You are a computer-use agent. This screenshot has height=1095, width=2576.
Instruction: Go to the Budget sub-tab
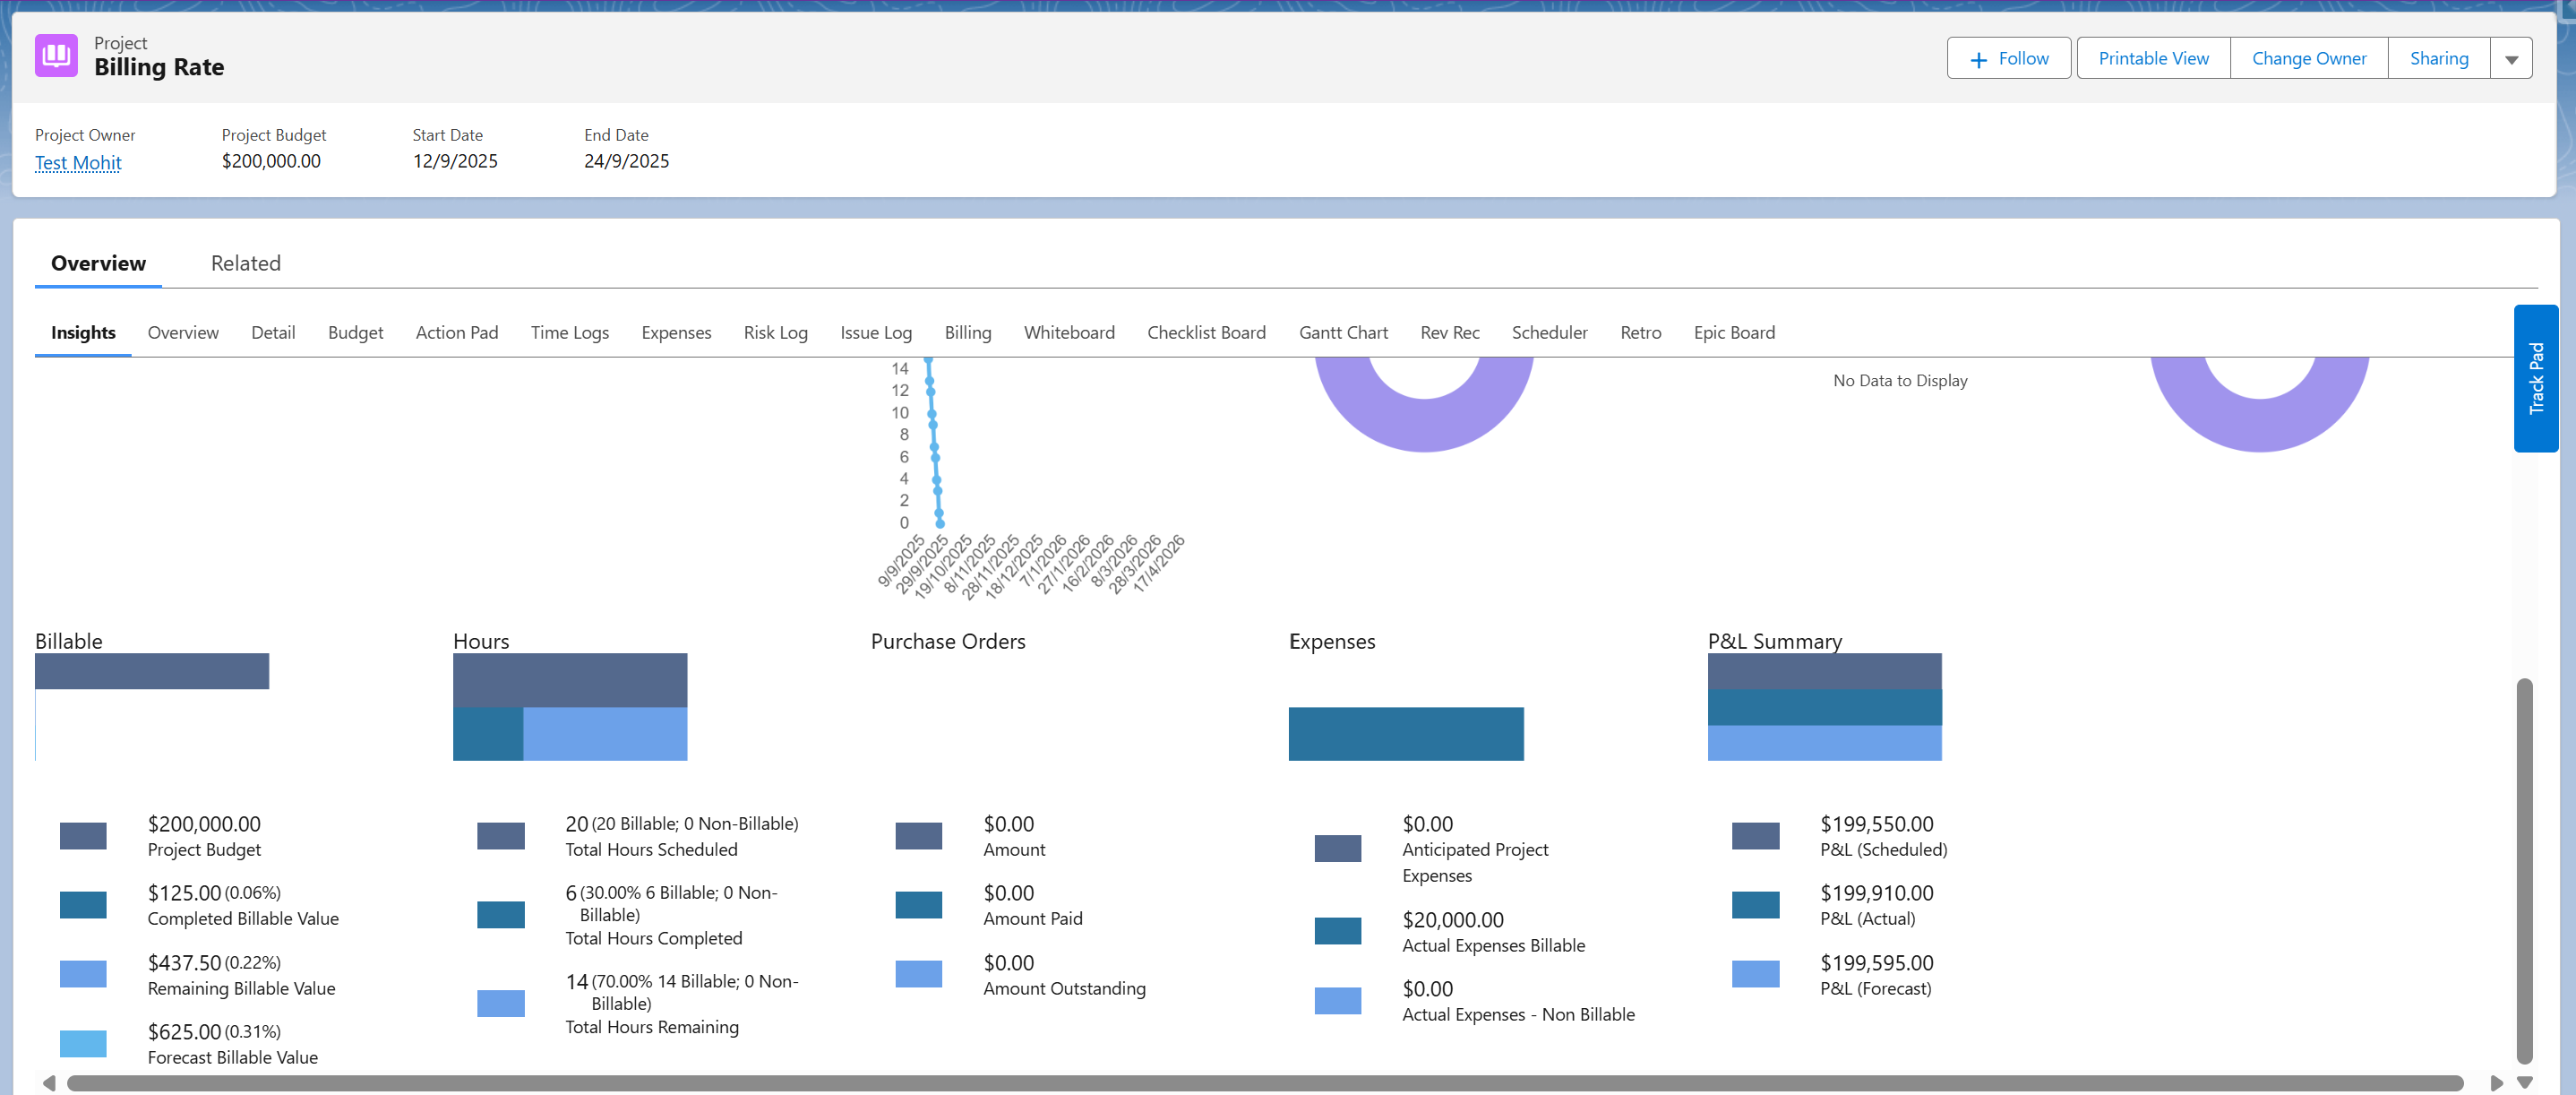tap(355, 333)
